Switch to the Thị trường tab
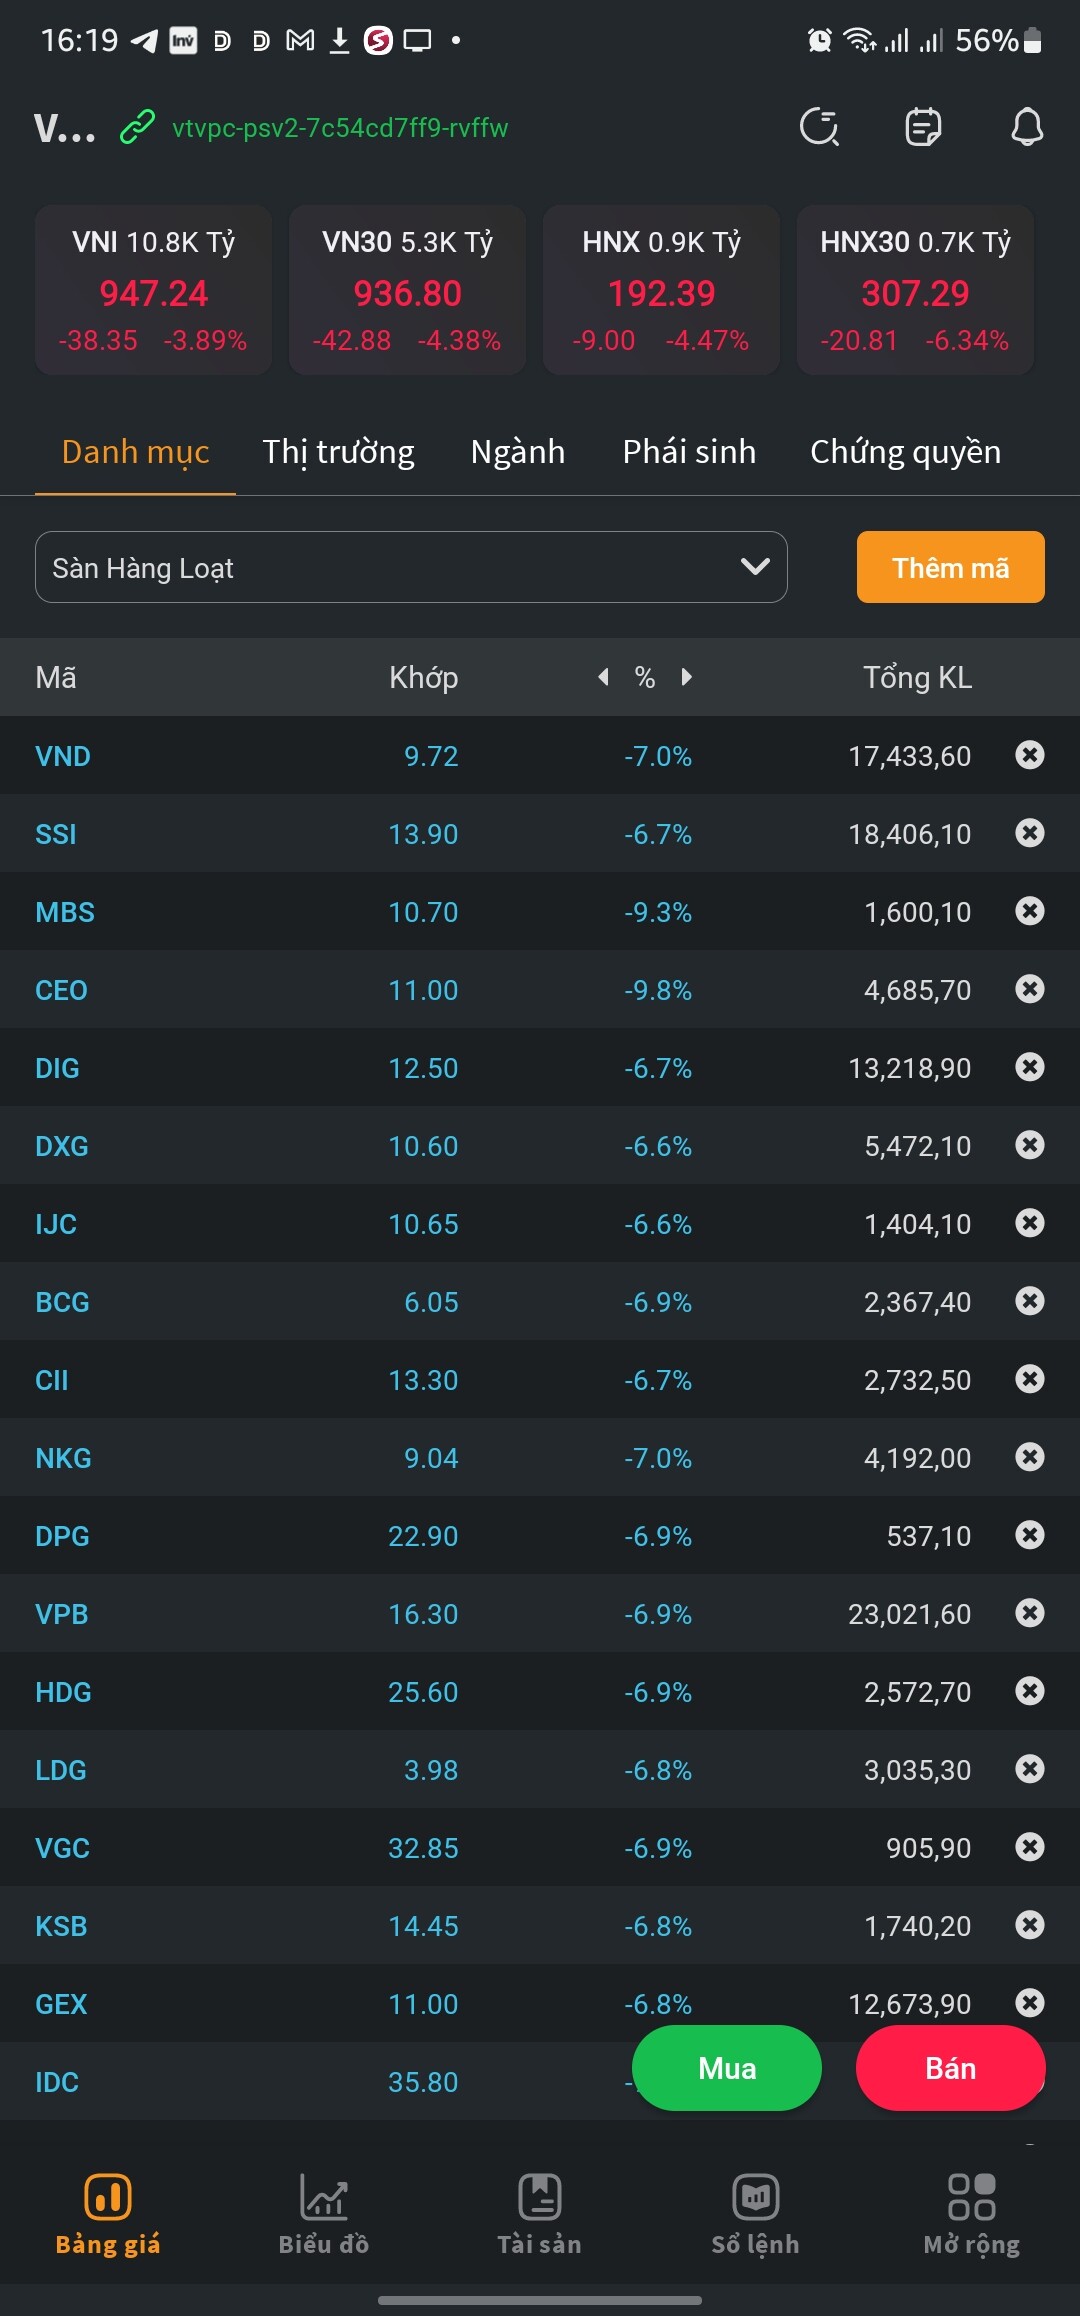This screenshot has height=2316, width=1080. (338, 452)
